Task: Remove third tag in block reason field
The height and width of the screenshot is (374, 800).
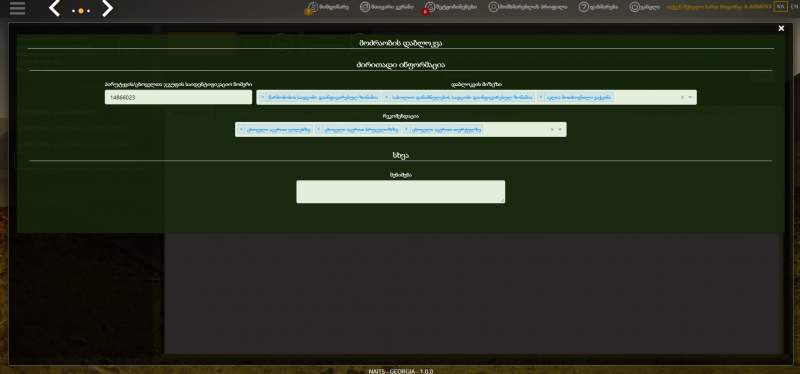Action: pos(541,97)
